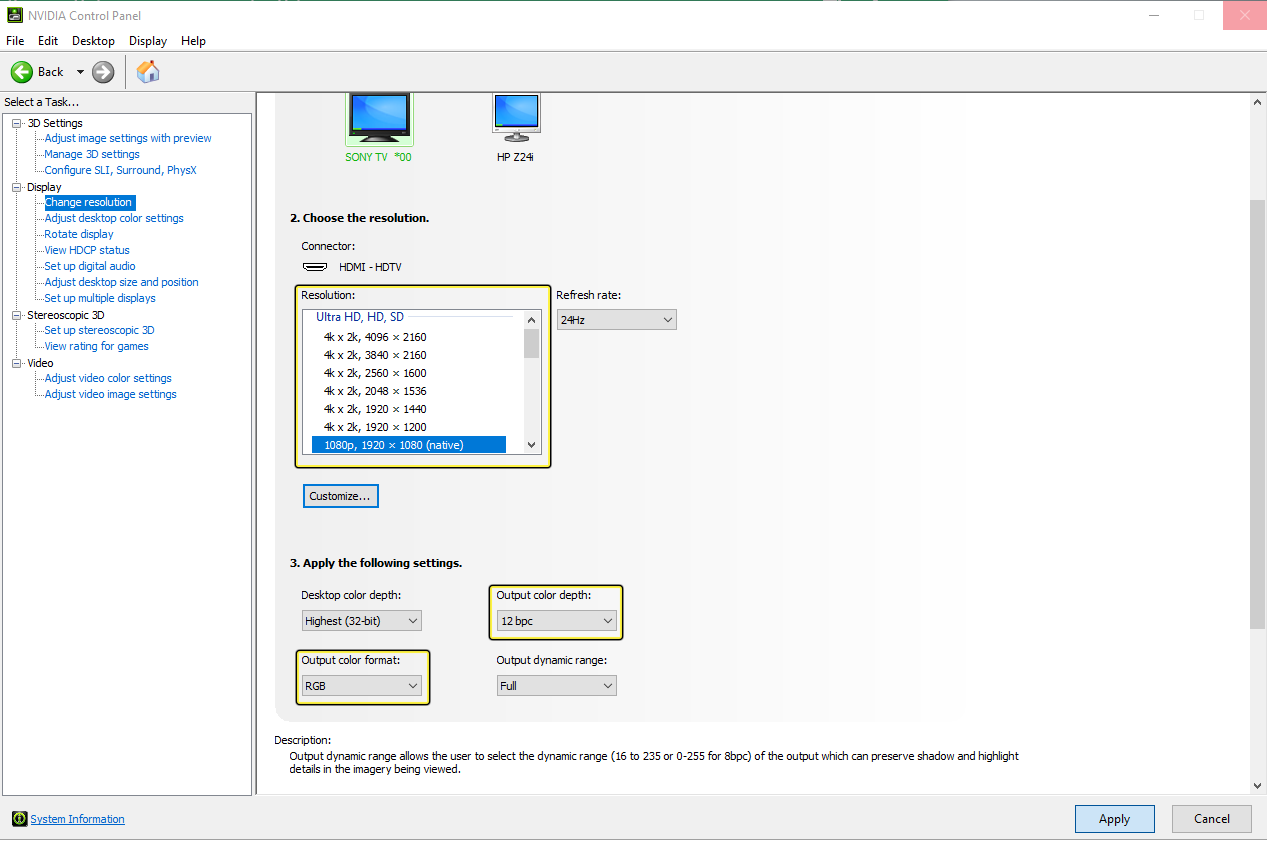Open the Desktop menu
The width and height of the screenshot is (1267, 841).
tap(93, 41)
